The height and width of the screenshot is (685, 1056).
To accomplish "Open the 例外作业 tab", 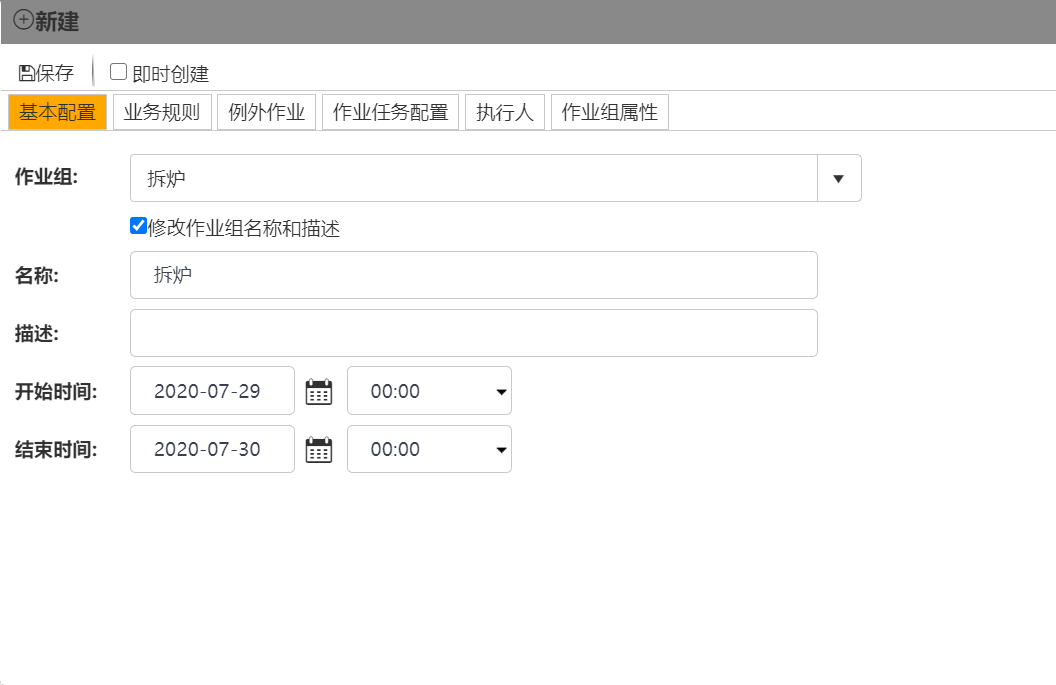I will [266, 112].
